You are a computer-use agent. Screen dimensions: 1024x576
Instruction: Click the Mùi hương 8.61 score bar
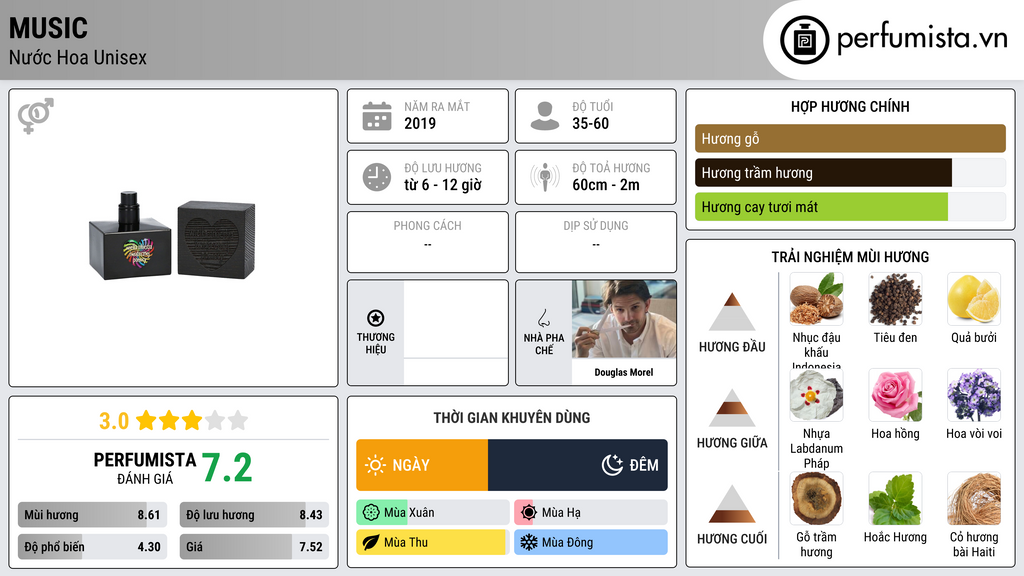92,515
